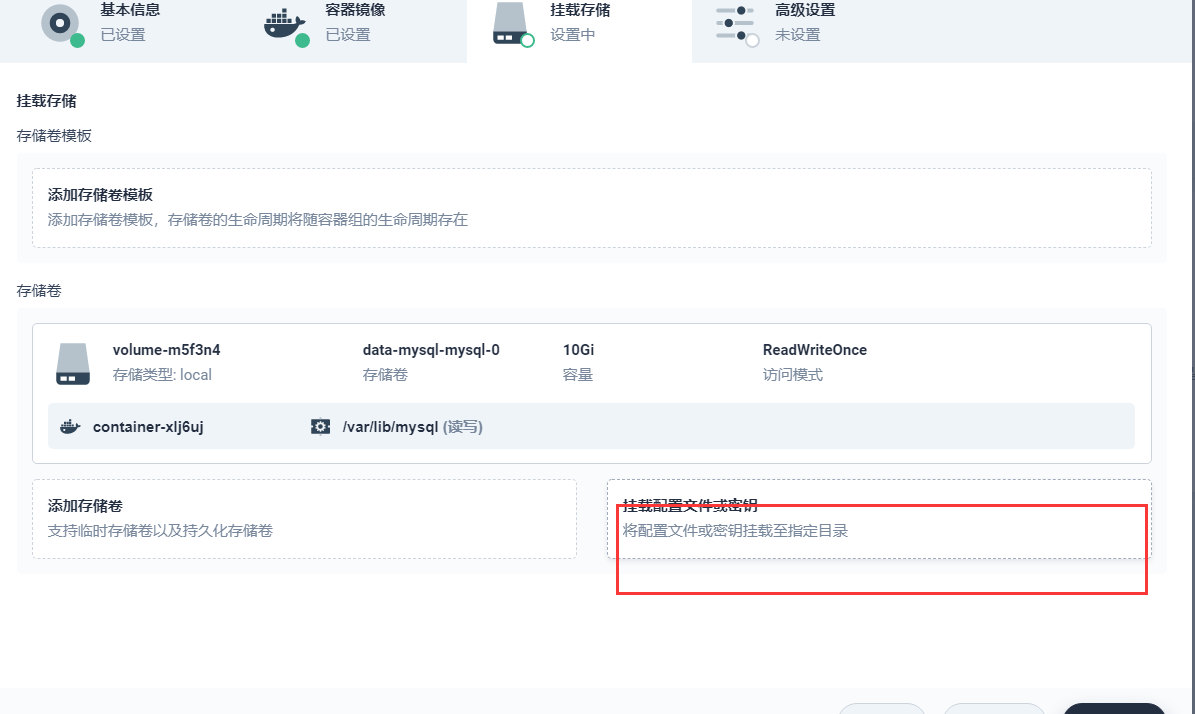Screen dimensions: 1195x714
Task: Go to the 高级设置 tab label
Action: tap(805, 11)
